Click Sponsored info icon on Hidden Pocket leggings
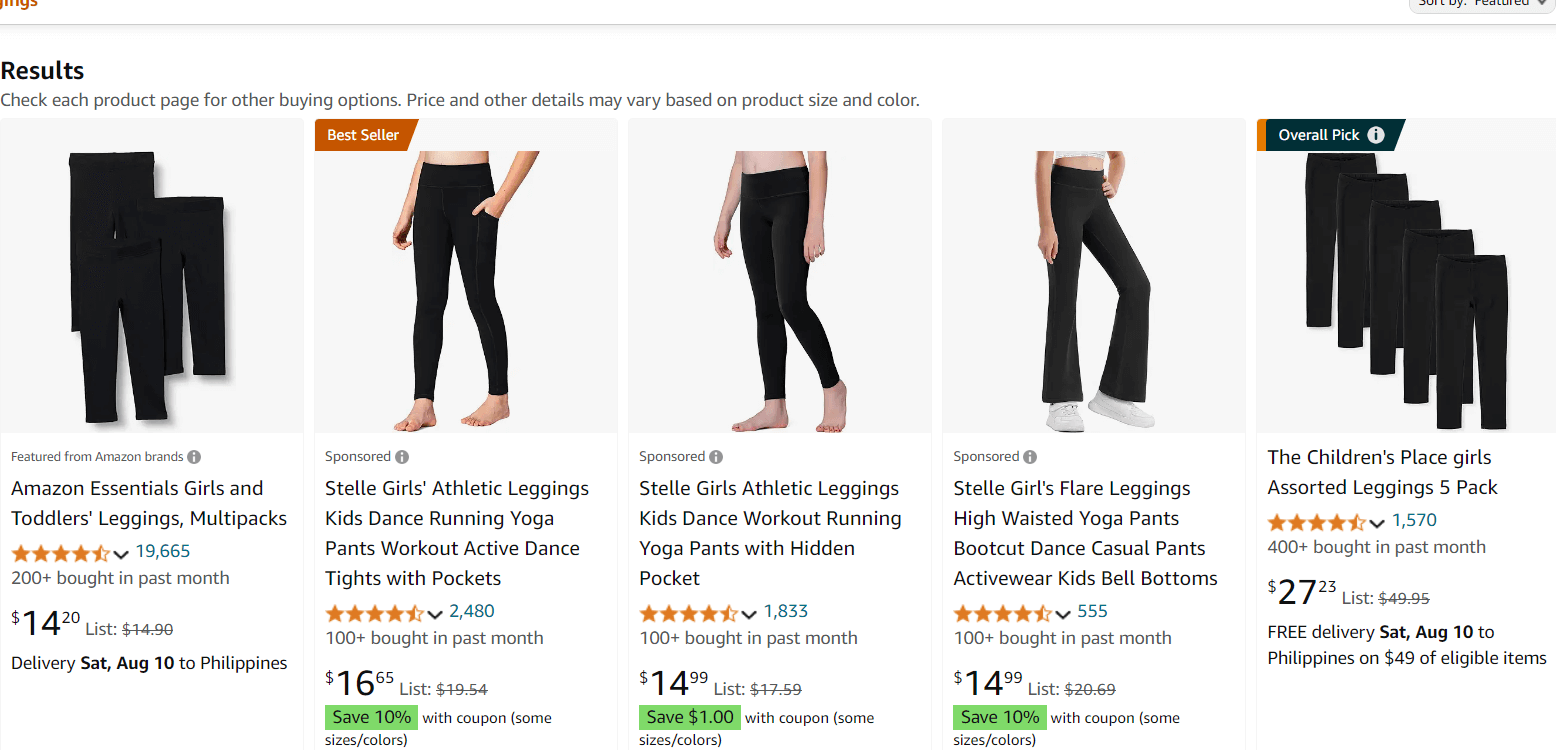Screen dimensions: 1556x750 716,457
